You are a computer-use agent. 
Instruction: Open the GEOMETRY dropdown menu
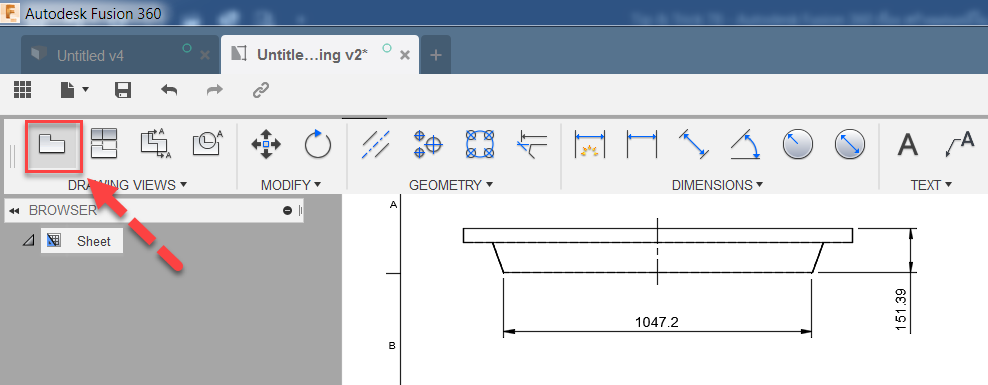click(450, 185)
